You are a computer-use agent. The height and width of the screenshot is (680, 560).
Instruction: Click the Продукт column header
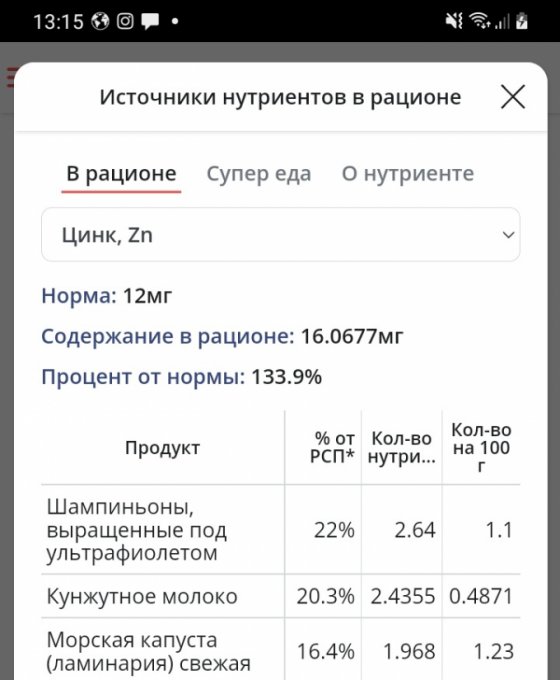pyautogui.click(x=163, y=448)
